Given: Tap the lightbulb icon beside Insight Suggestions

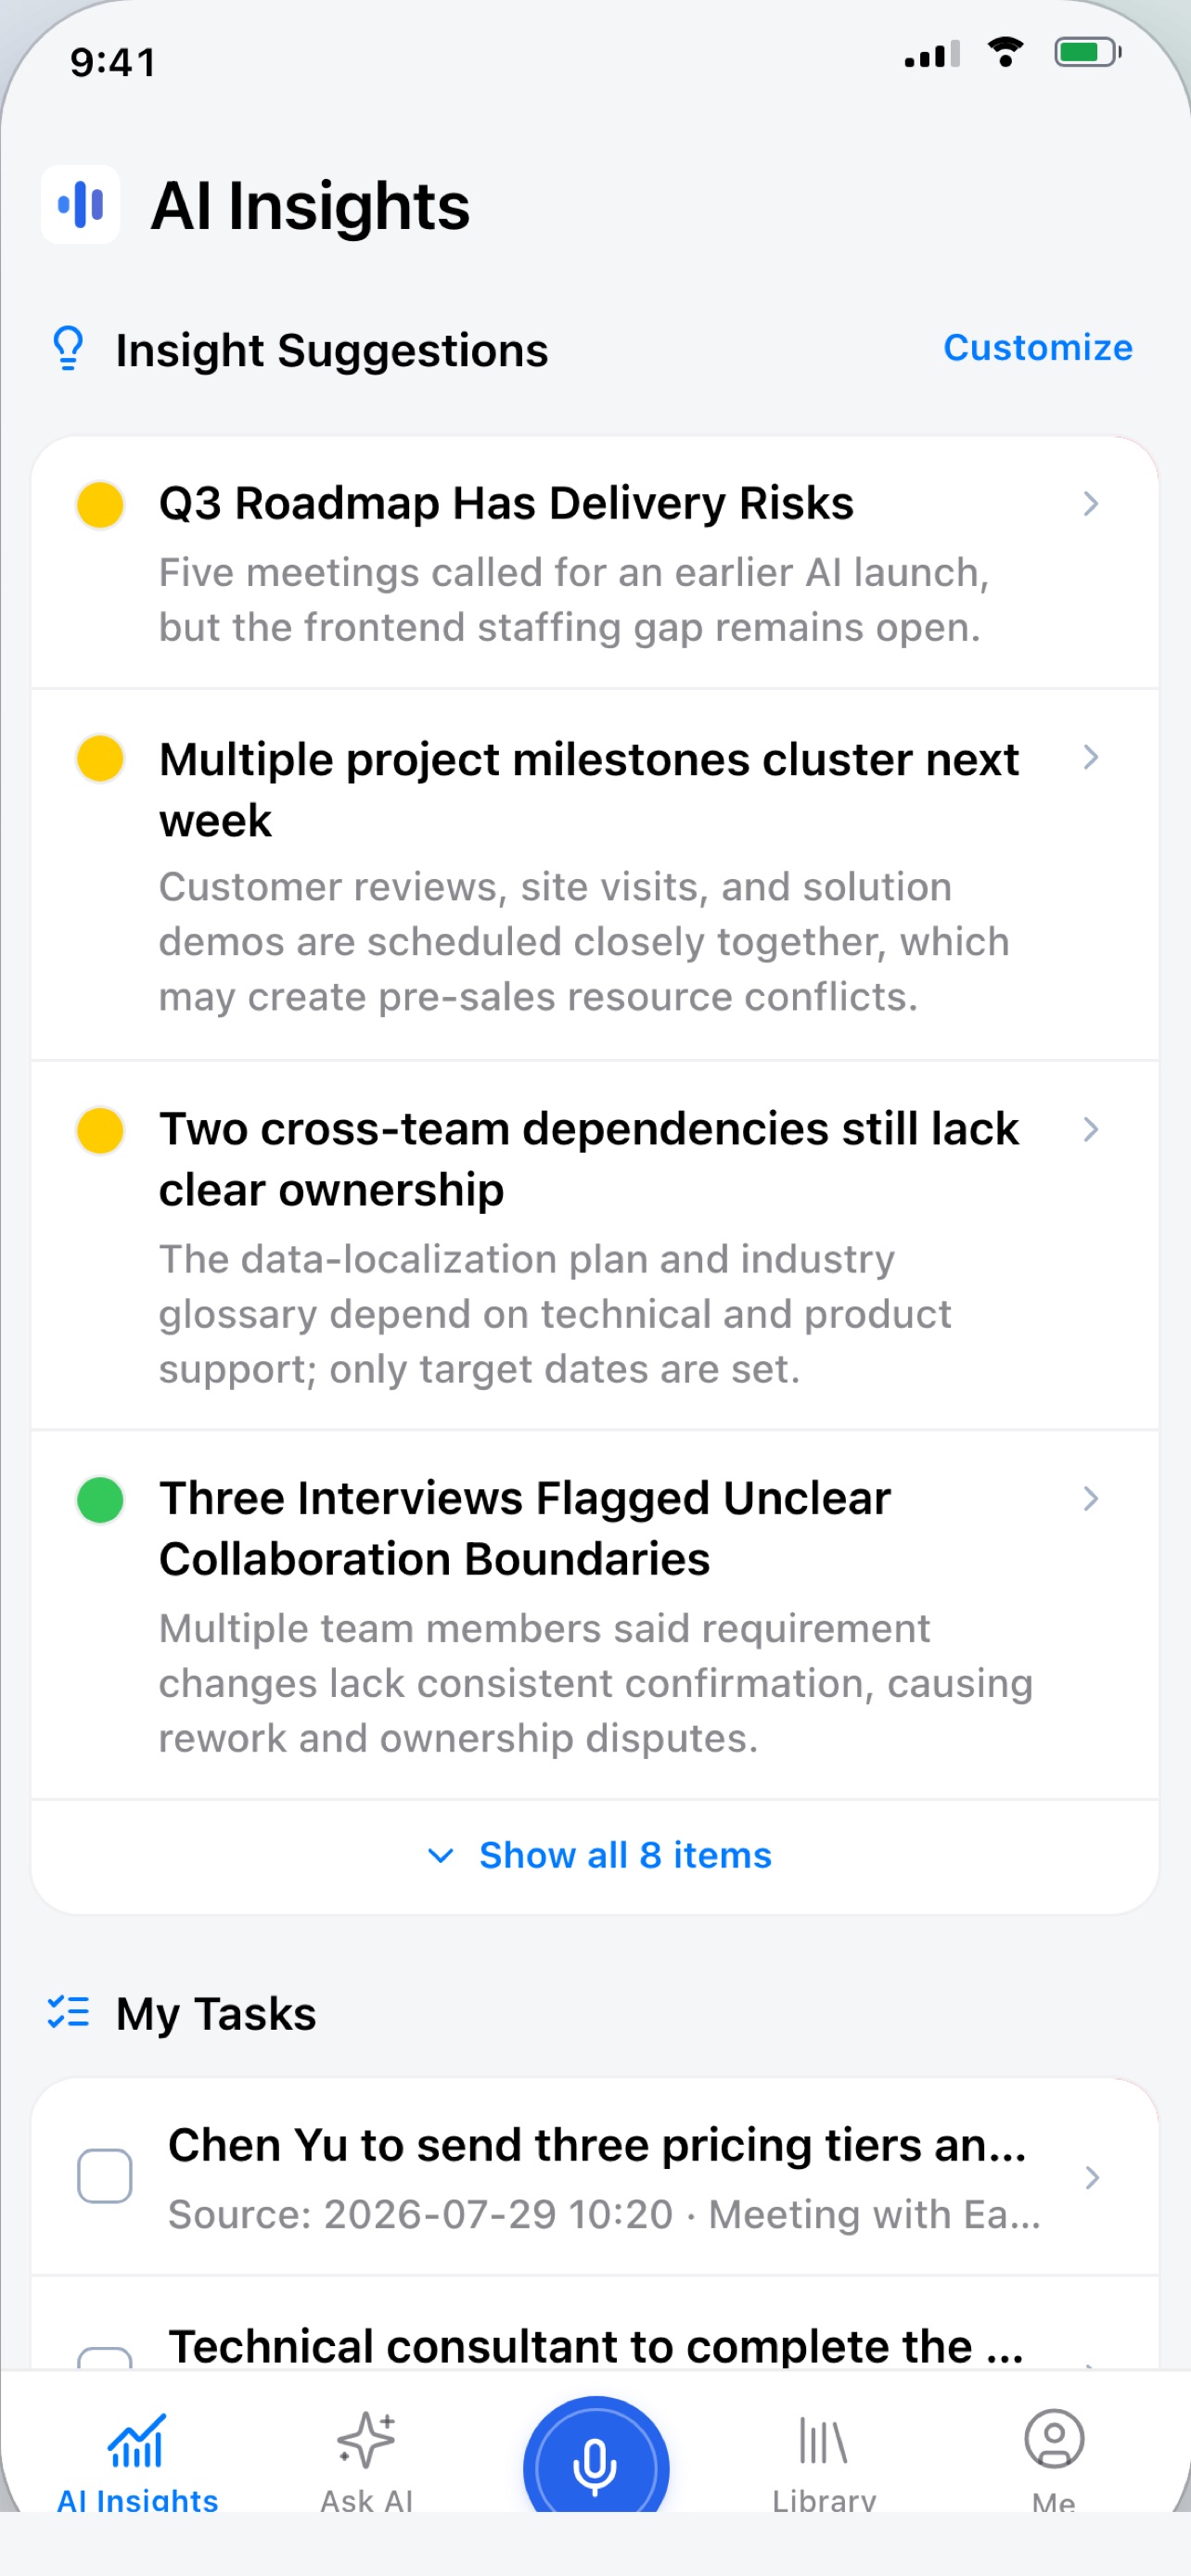Looking at the screenshot, I should click(x=68, y=349).
